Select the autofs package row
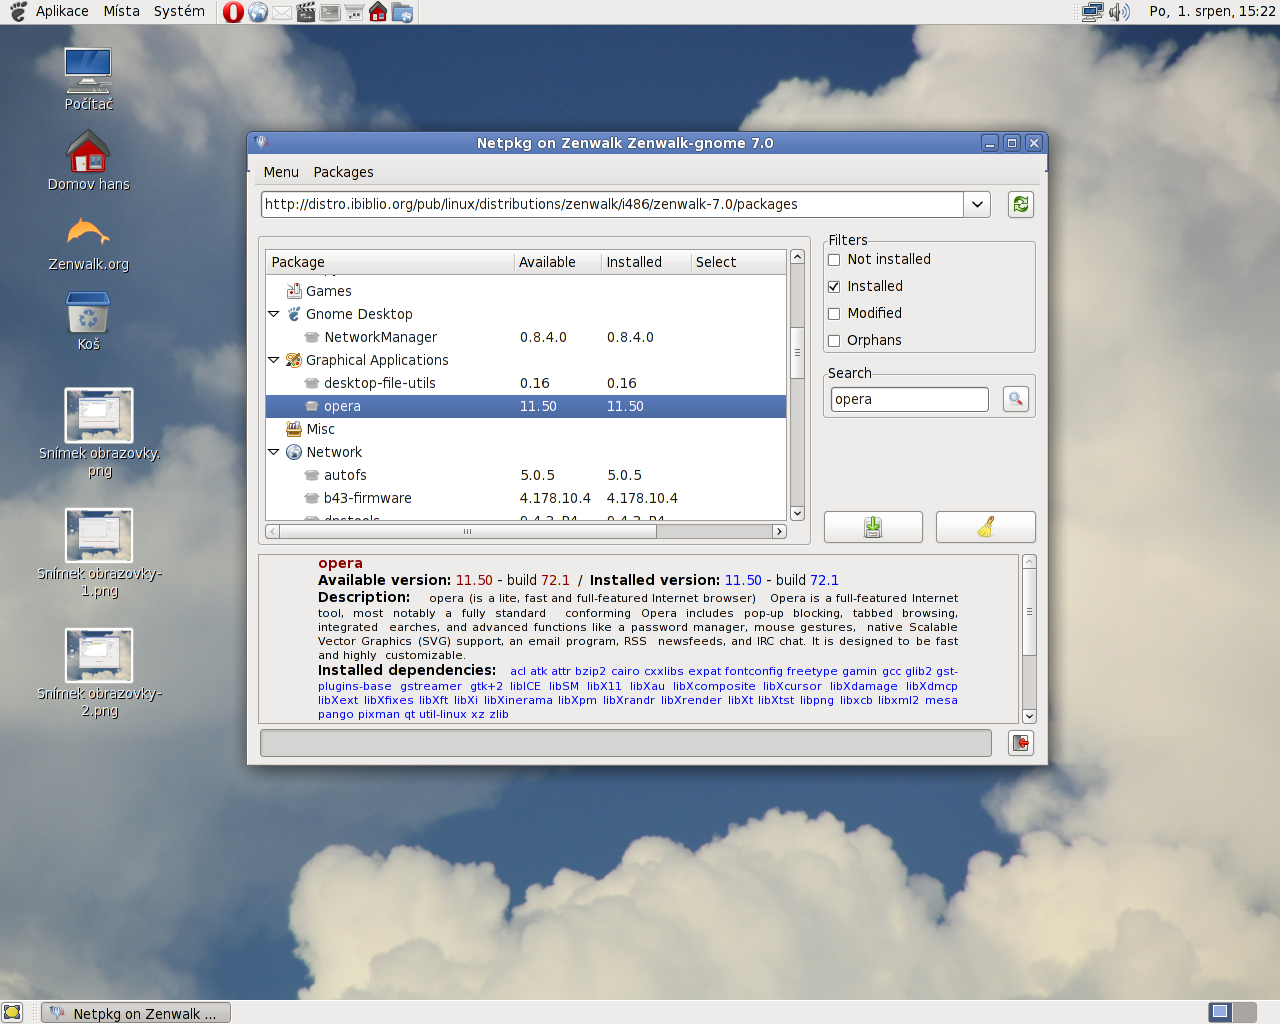 tap(526, 475)
